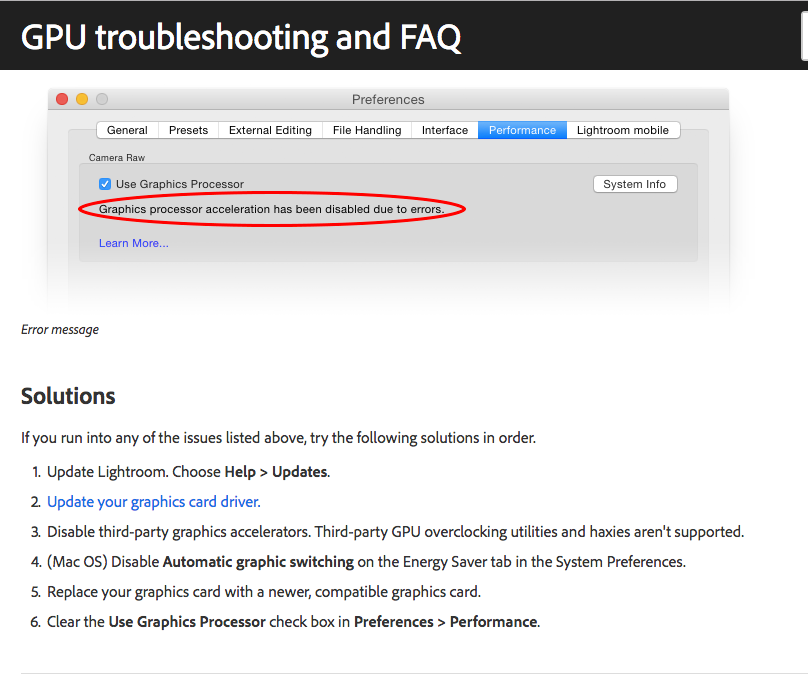Click the grayed-out zoom button in Preferences
The width and height of the screenshot is (808, 676).
[102, 99]
